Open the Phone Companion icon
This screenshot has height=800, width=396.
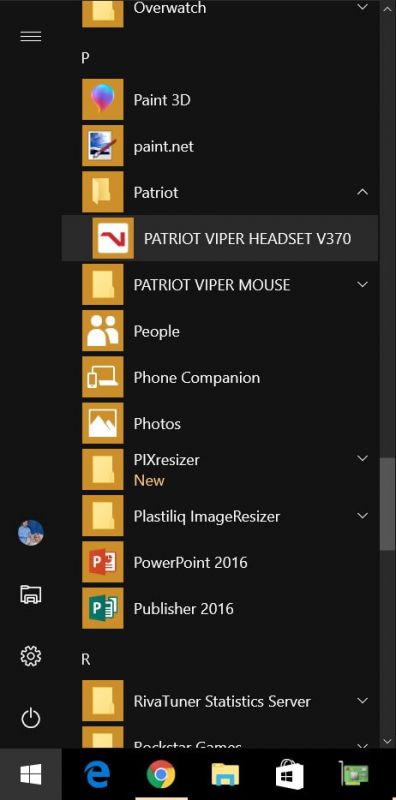tap(103, 378)
